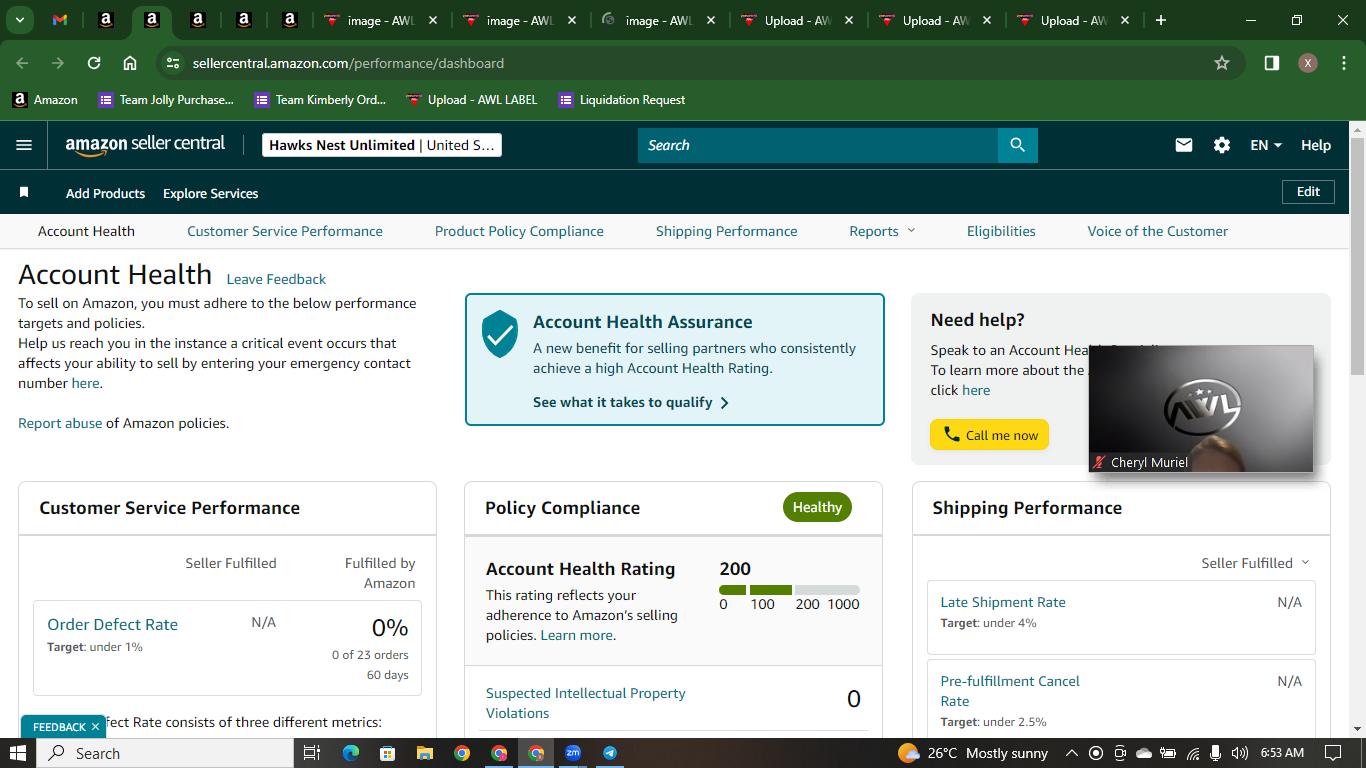Image resolution: width=1366 pixels, height=768 pixels.
Task: Click the Cheryl Muriel video thumbnail
Action: coord(1200,408)
